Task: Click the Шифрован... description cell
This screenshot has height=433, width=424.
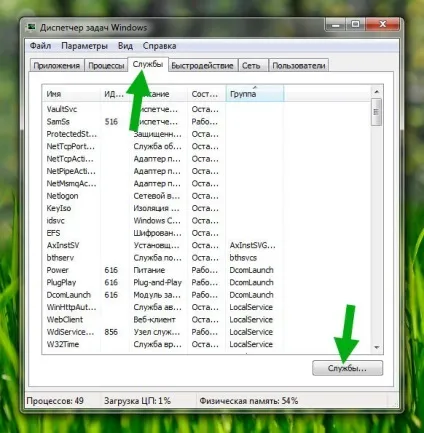Action: click(158, 233)
